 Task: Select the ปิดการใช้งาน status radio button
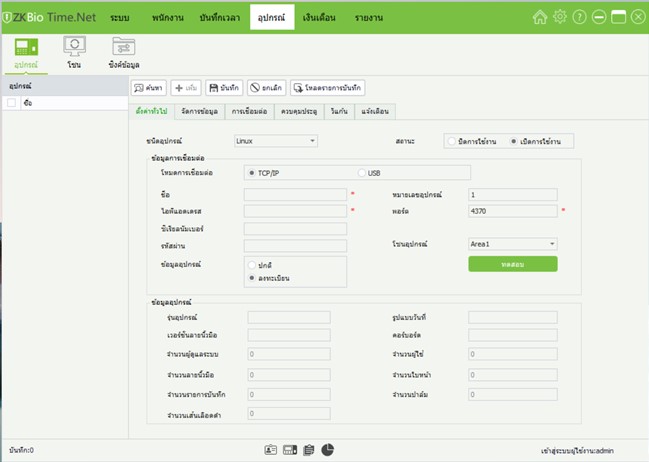pyautogui.click(x=452, y=141)
